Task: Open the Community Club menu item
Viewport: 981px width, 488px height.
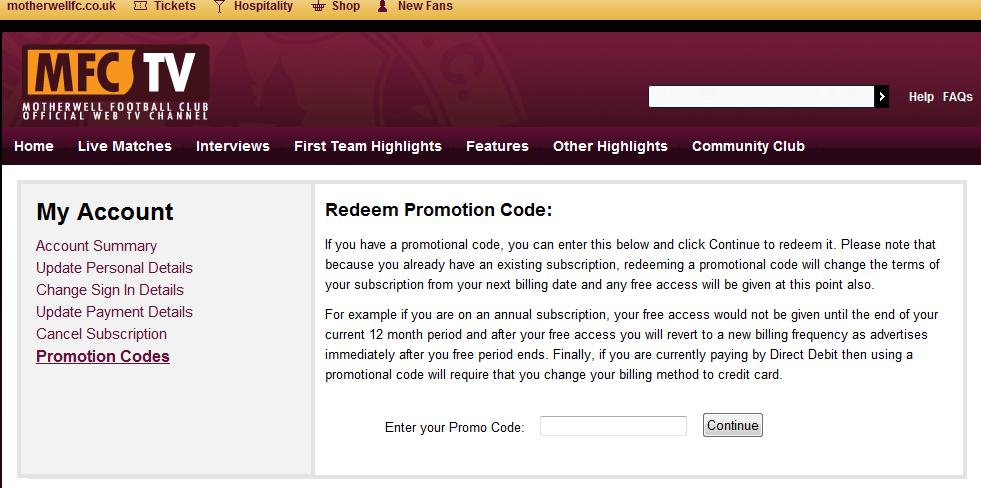Action: click(x=748, y=146)
